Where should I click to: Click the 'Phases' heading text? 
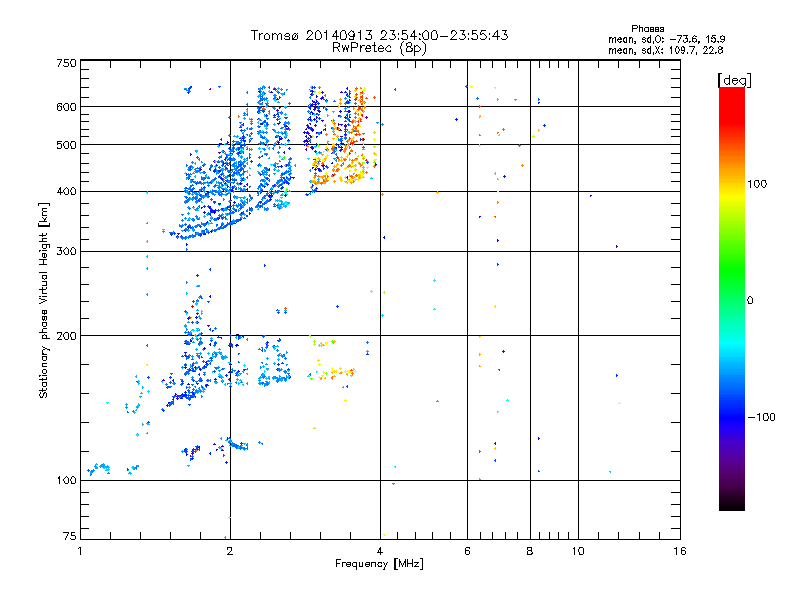(x=647, y=29)
